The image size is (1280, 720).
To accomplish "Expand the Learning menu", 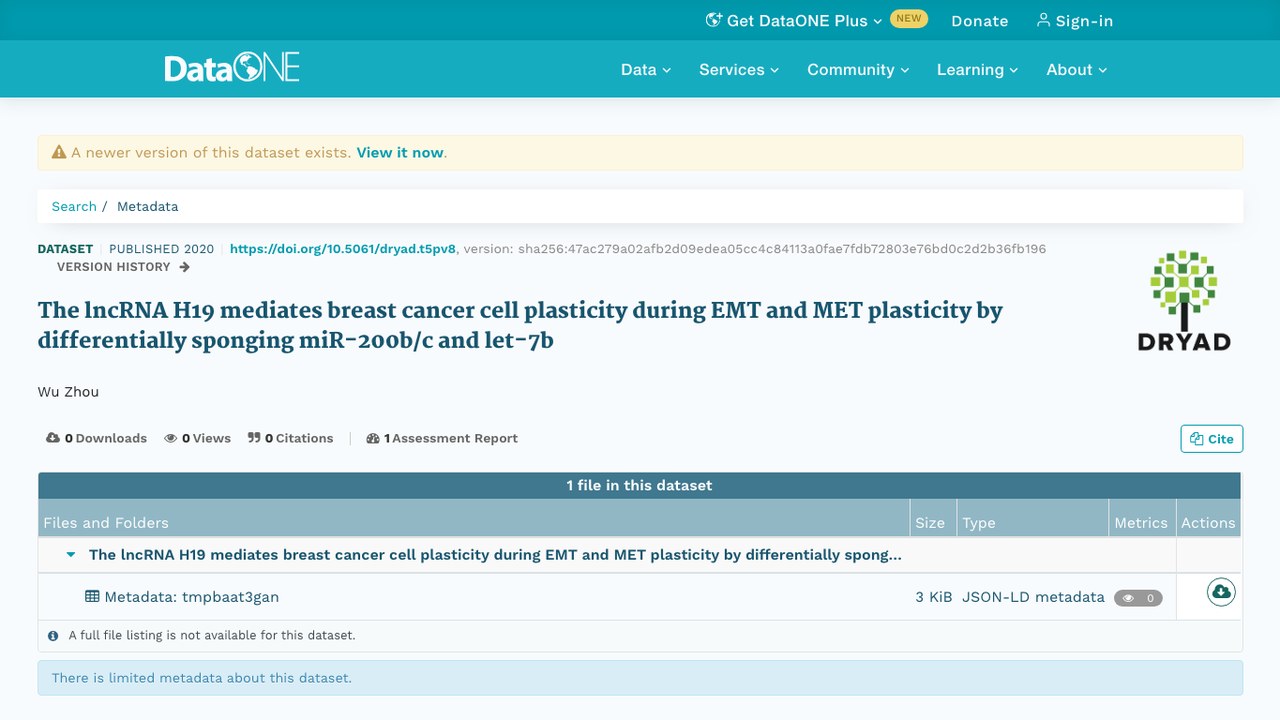I will (x=977, y=69).
